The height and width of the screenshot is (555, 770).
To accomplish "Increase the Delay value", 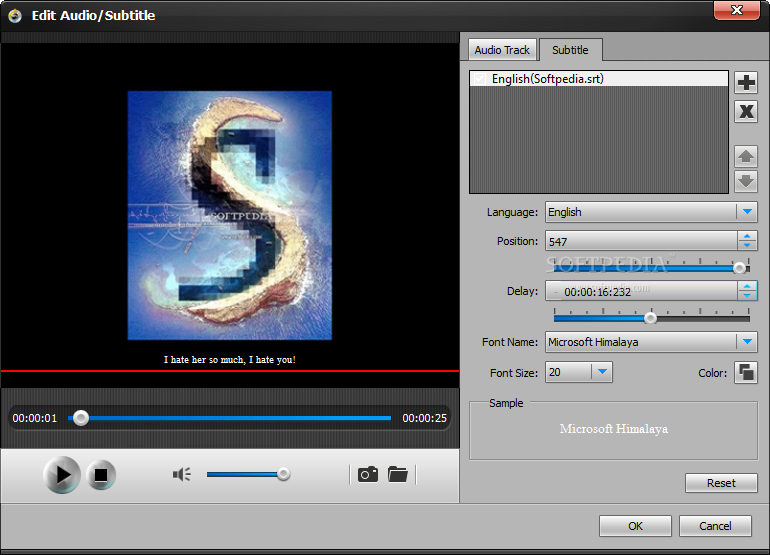I will pyautogui.click(x=747, y=286).
